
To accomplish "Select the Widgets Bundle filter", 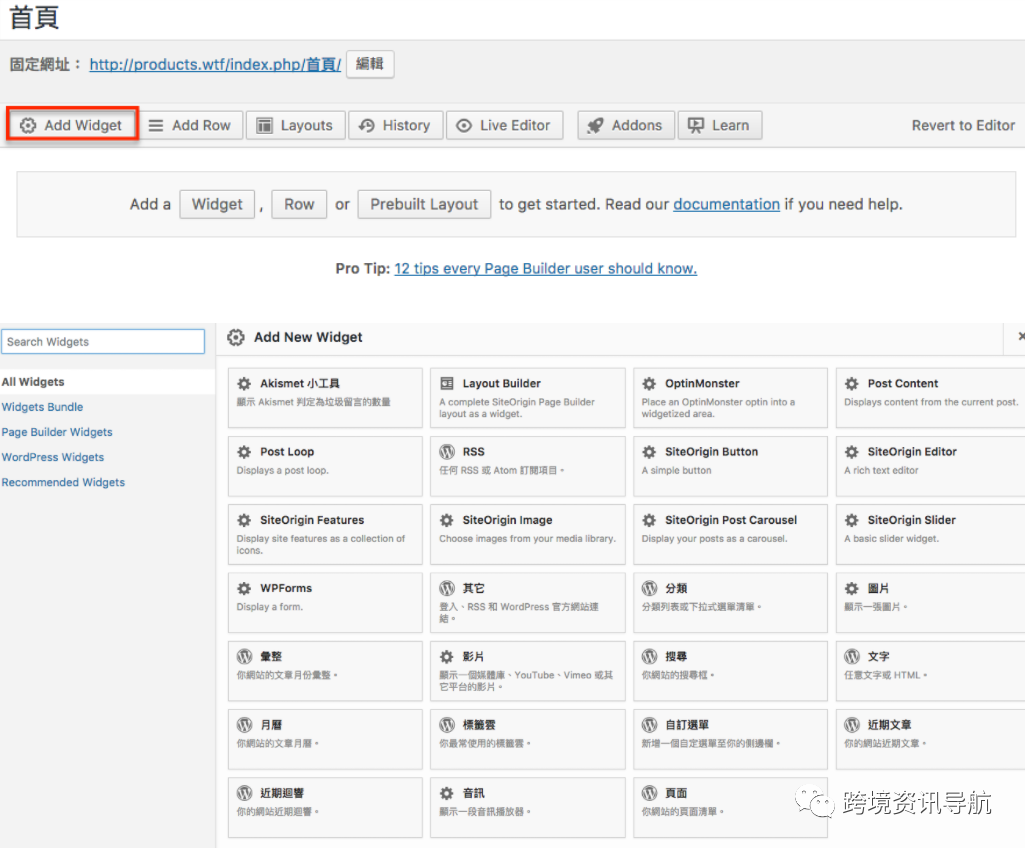I will 42,407.
